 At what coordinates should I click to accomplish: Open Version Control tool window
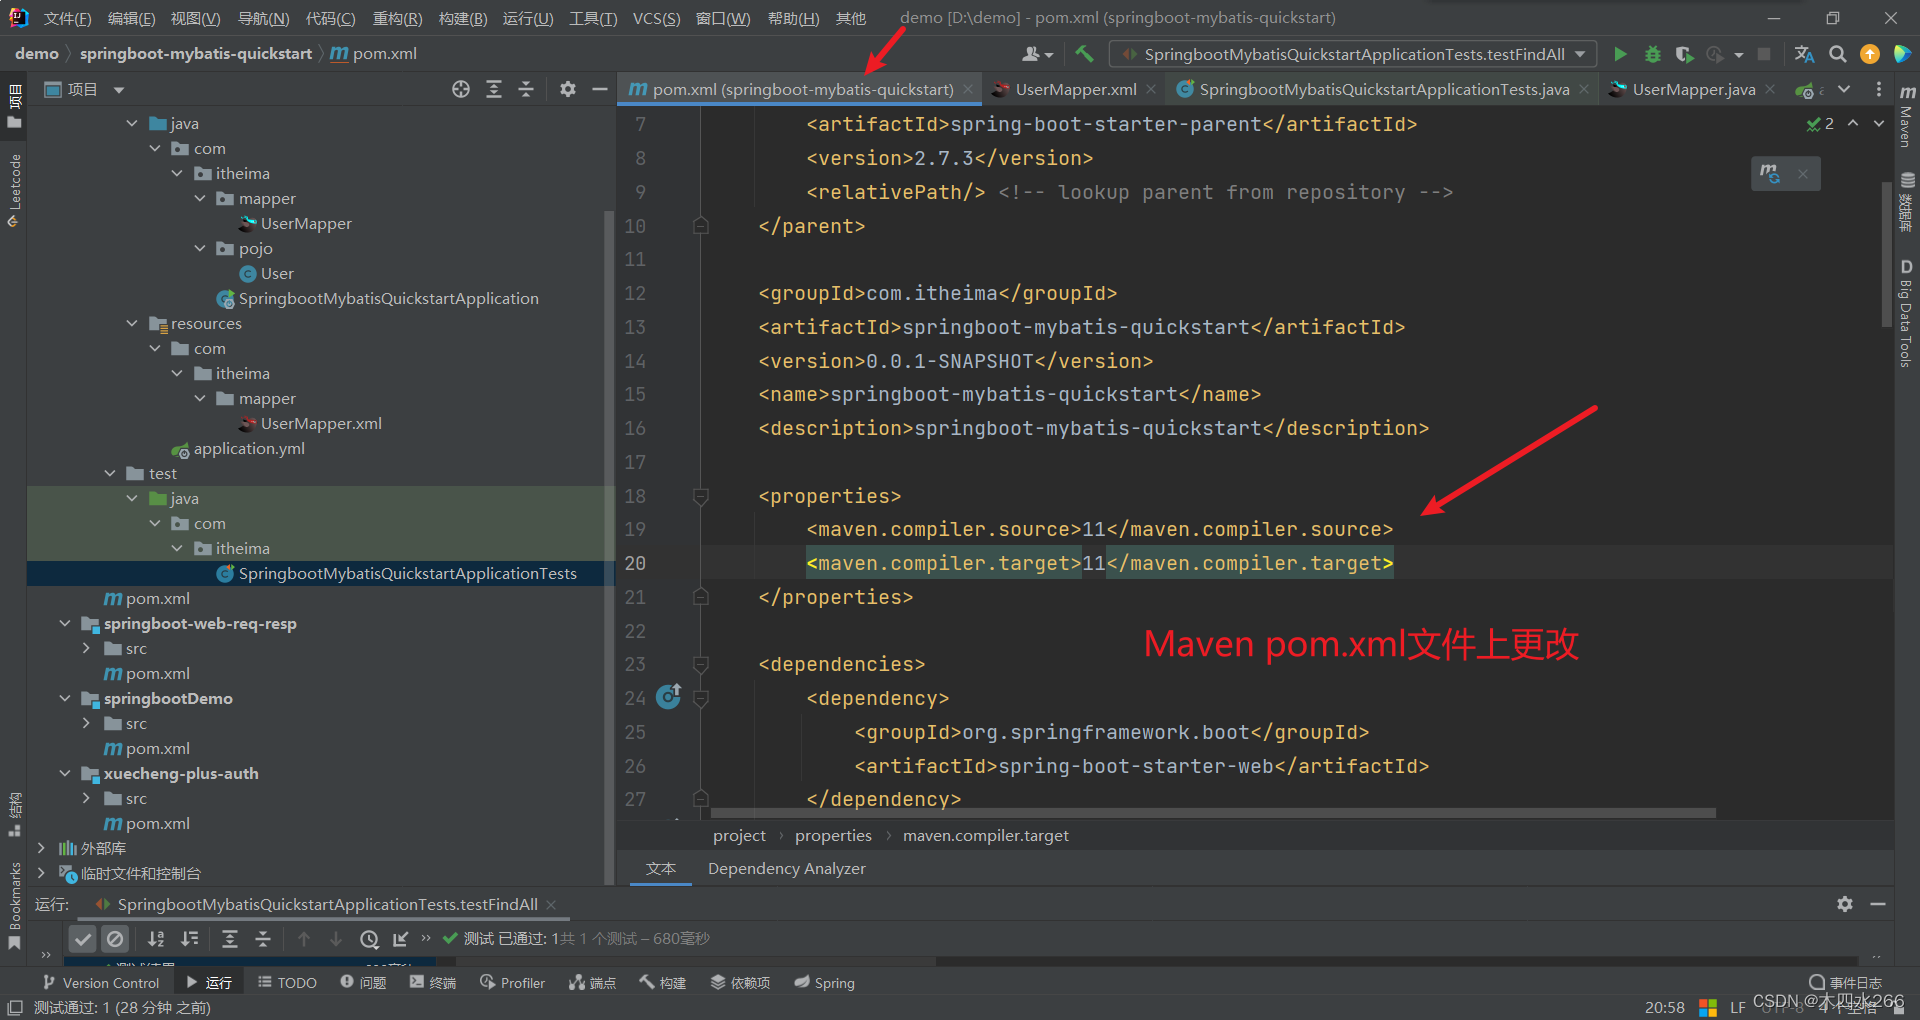click(x=101, y=983)
